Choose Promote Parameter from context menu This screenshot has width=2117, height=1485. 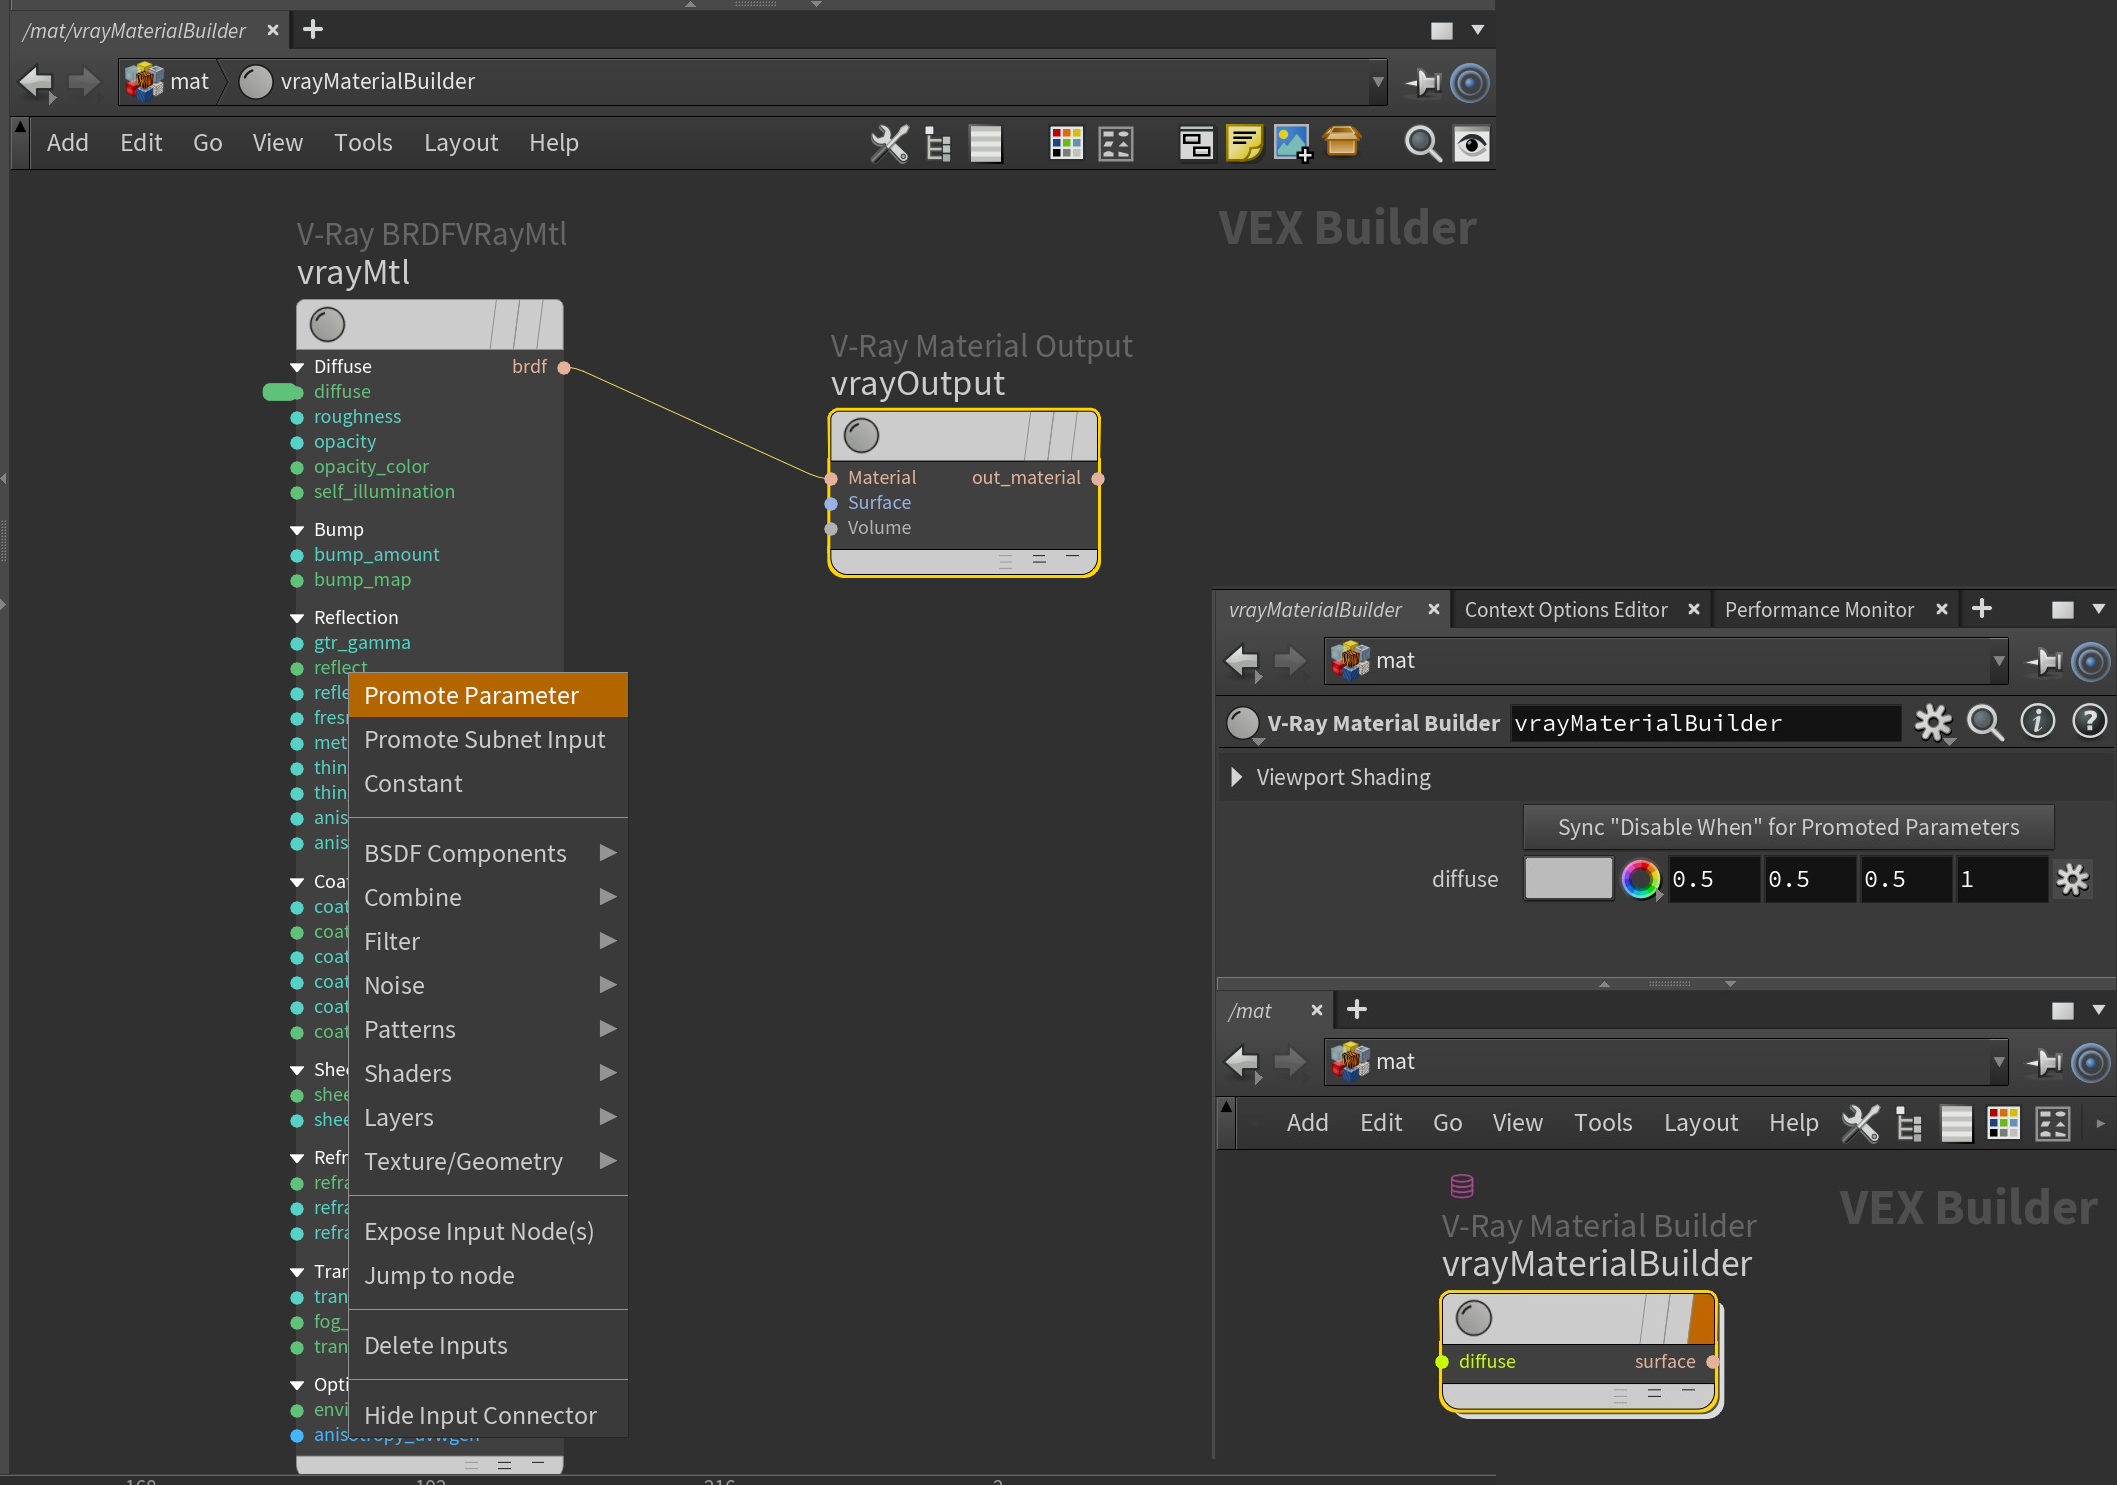489,695
